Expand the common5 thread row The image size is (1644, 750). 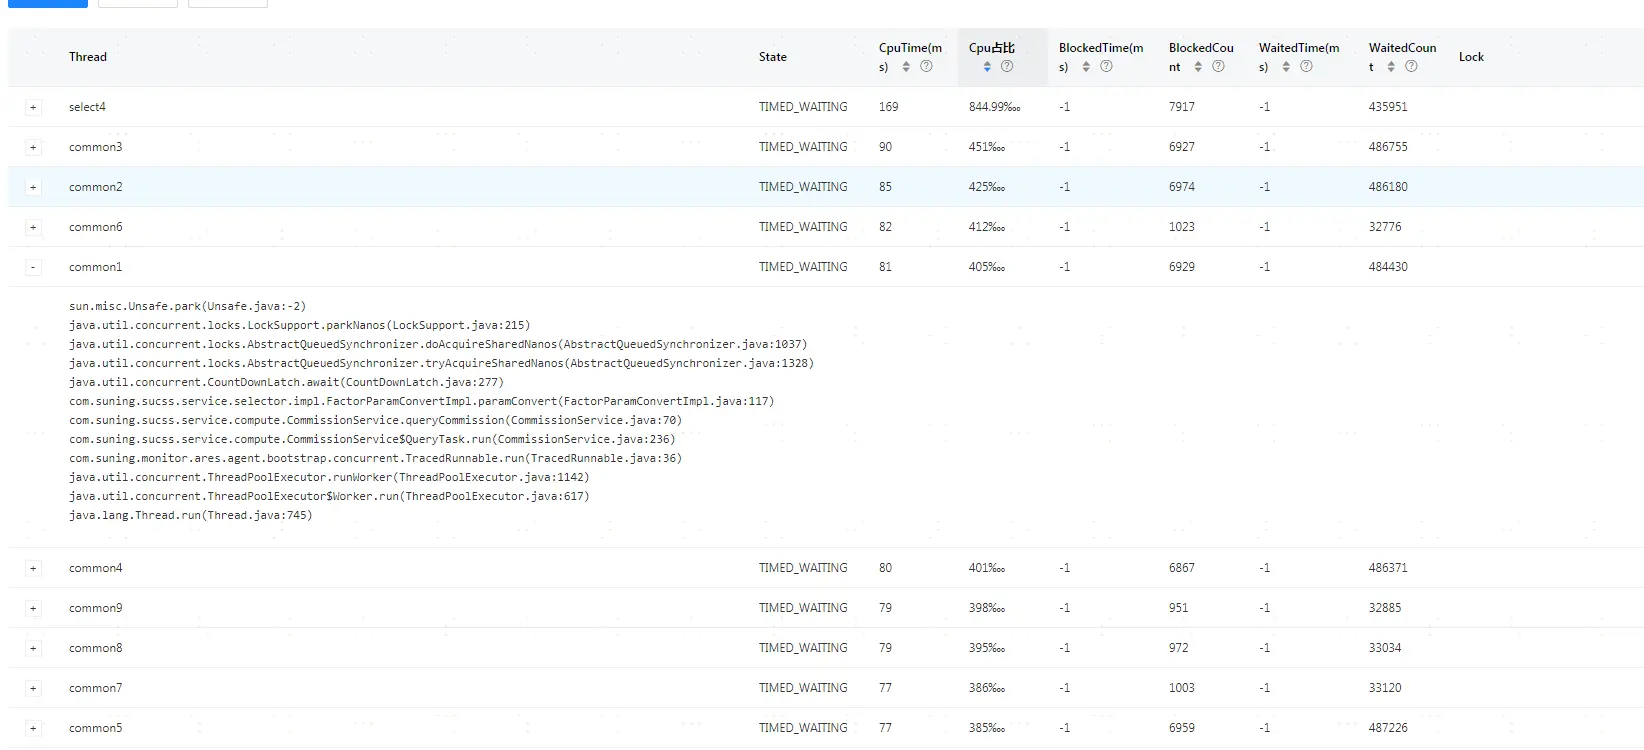tap(33, 728)
